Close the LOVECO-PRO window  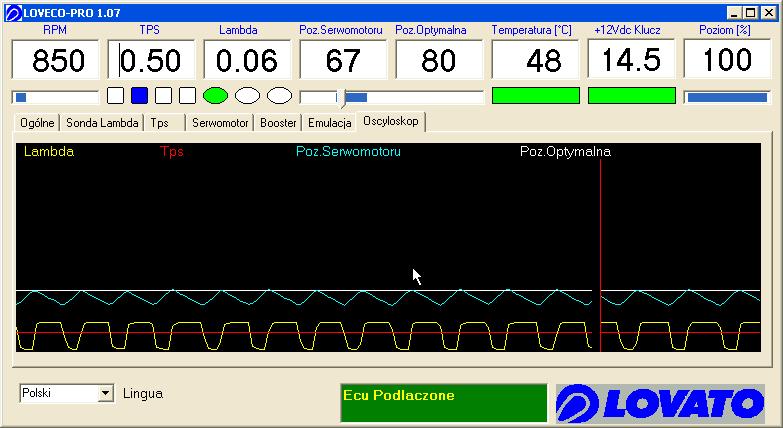tap(770, 13)
